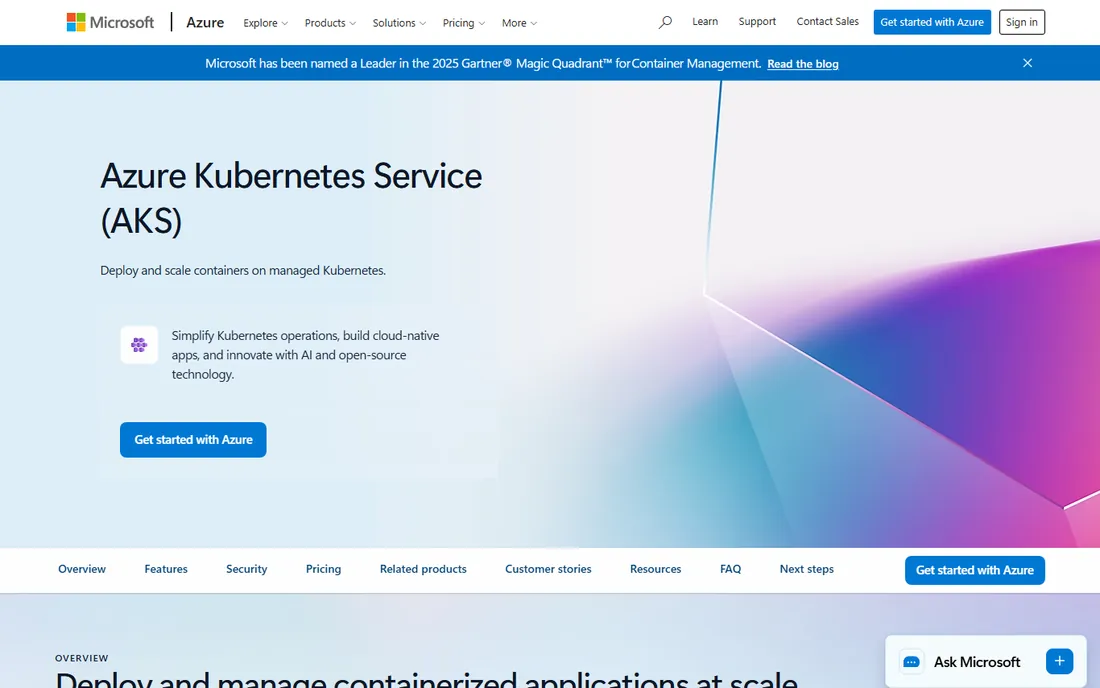Screen dimensions: 1100x688
Task: Open the Learn link
Action: coord(705,22)
